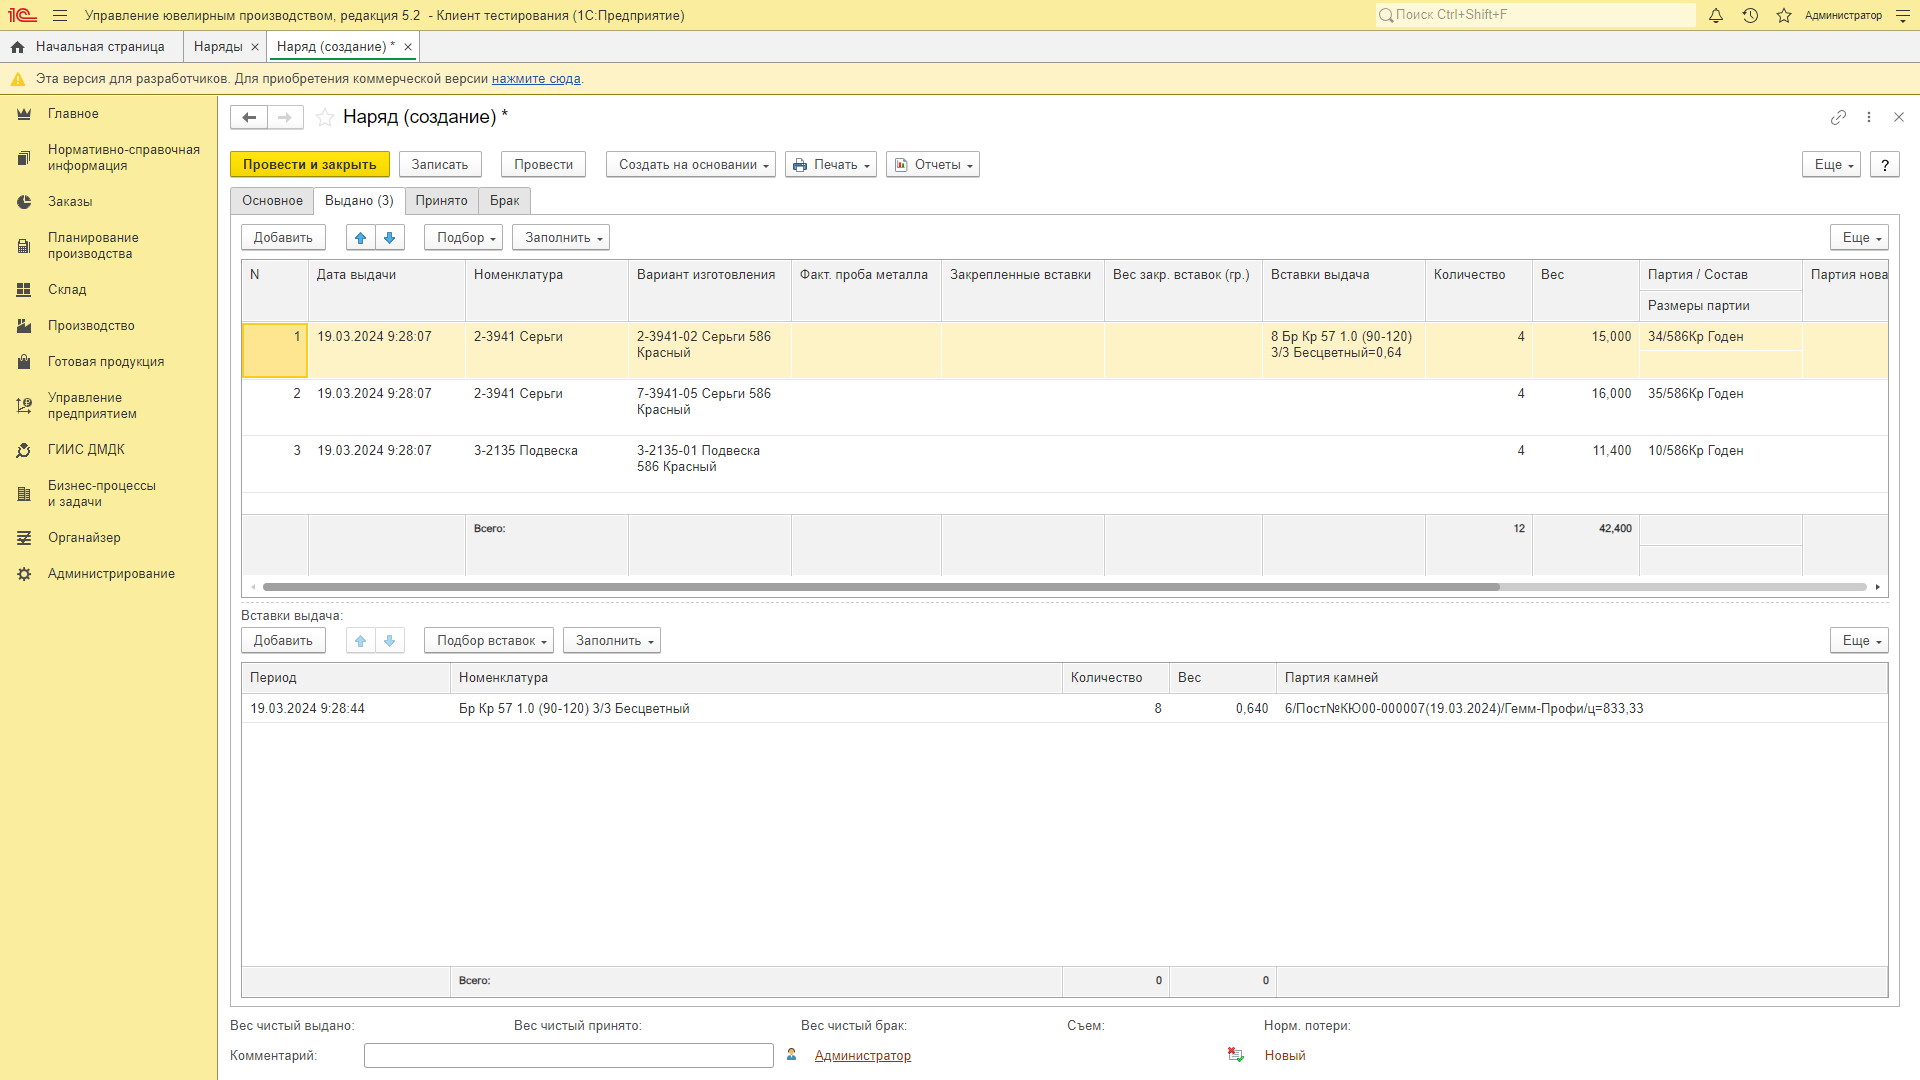This screenshot has height=1080, width=1920.
Task: Switch to the Основное tab
Action: pyautogui.click(x=272, y=201)
